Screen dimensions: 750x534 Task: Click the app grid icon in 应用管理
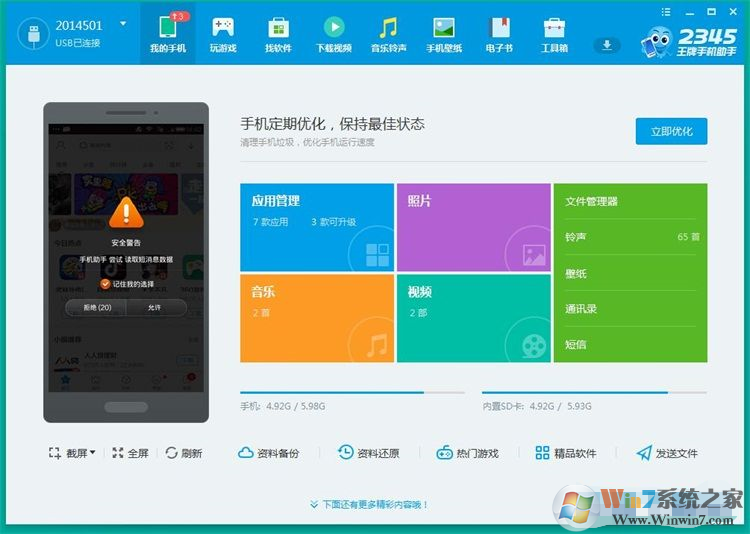(377, 255)
